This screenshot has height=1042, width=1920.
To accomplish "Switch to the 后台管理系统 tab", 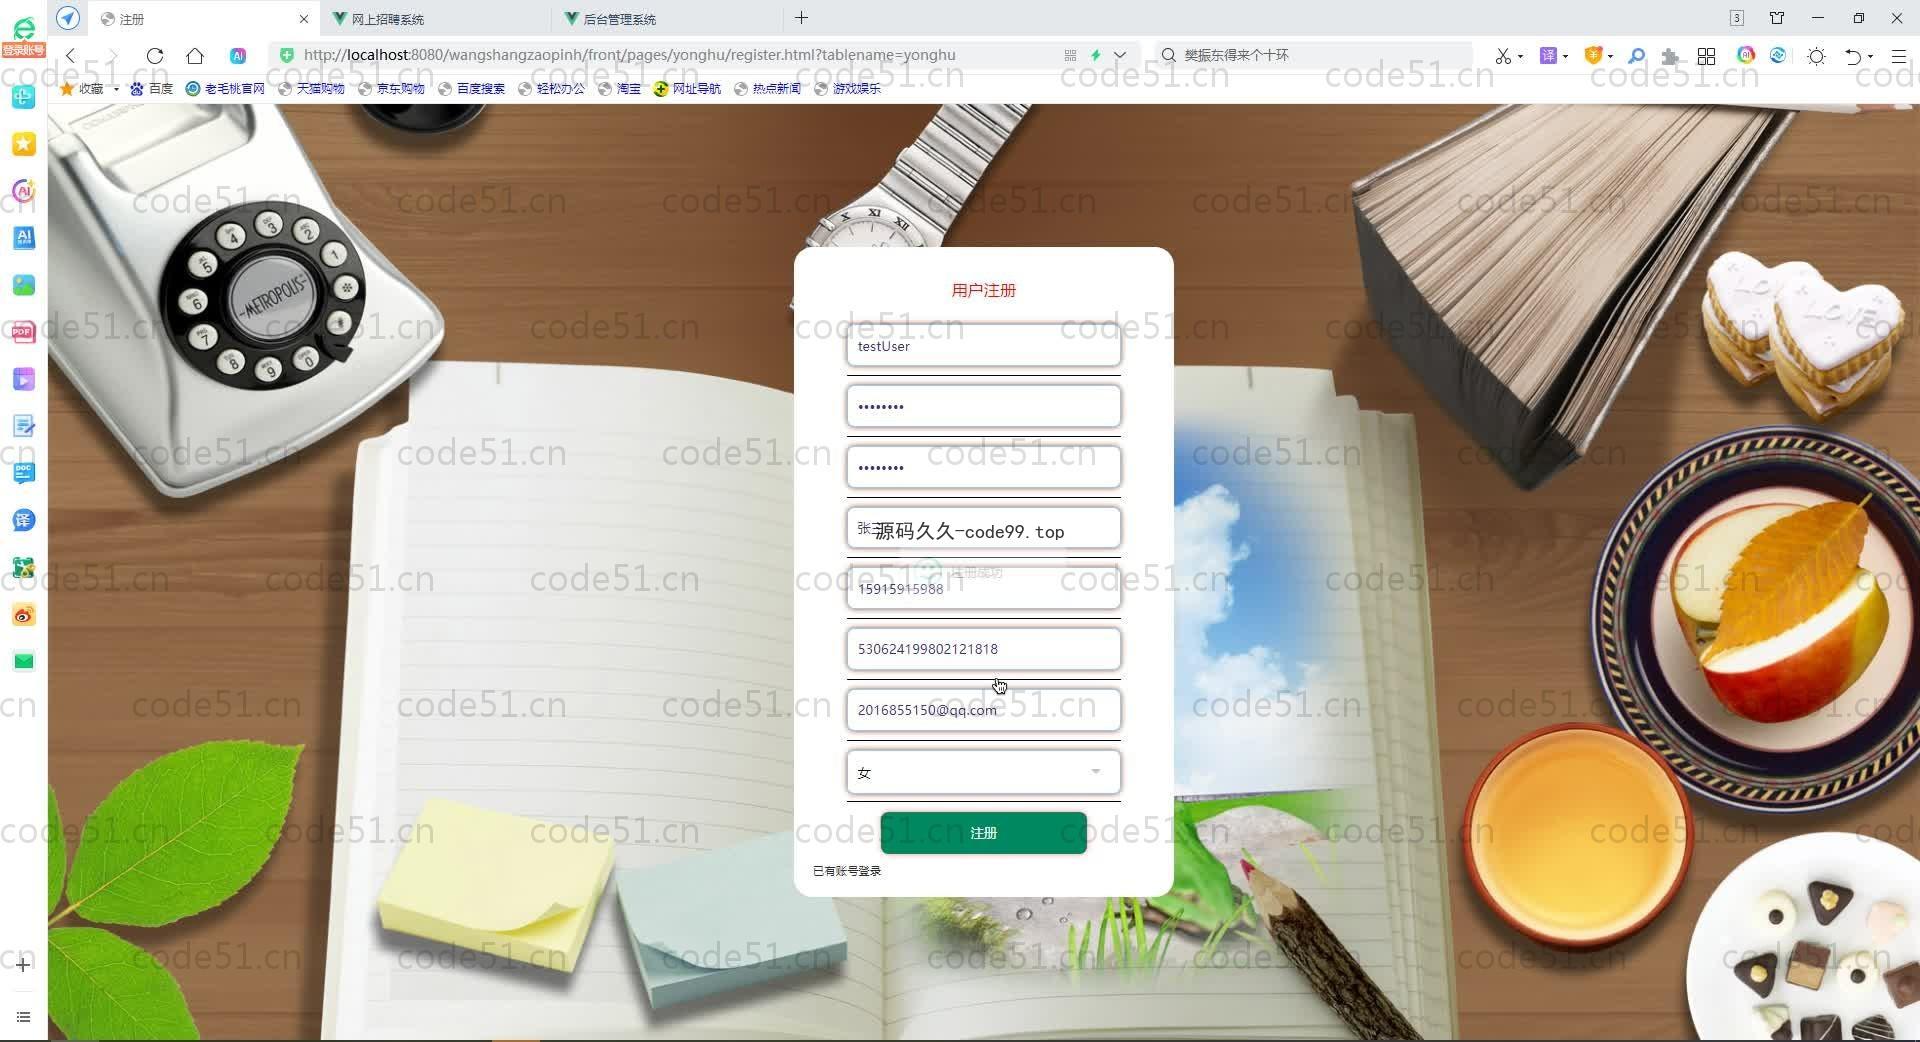I will tap(667, 19).
